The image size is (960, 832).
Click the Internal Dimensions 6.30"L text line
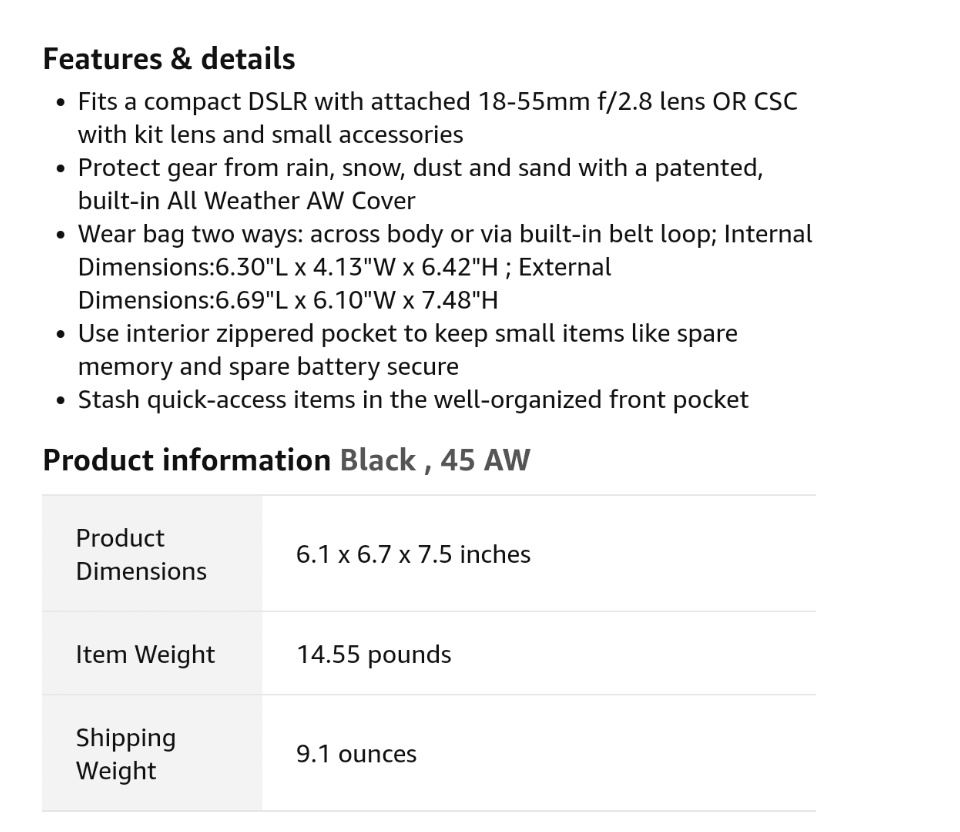coord(343,267)
